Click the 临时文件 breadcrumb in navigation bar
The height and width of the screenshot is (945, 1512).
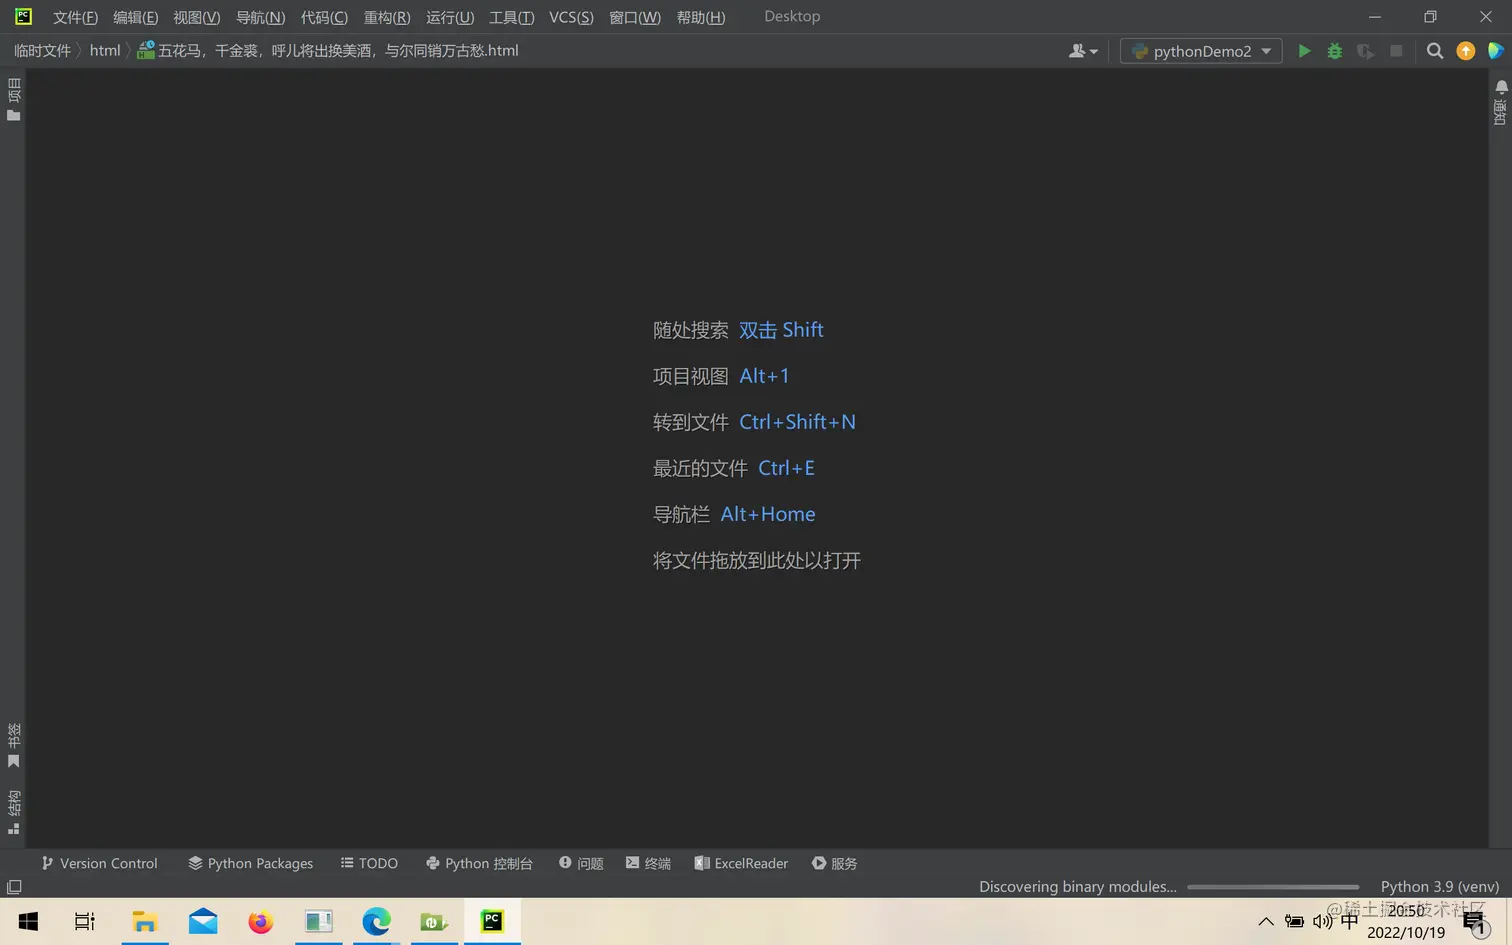[42, 51]
